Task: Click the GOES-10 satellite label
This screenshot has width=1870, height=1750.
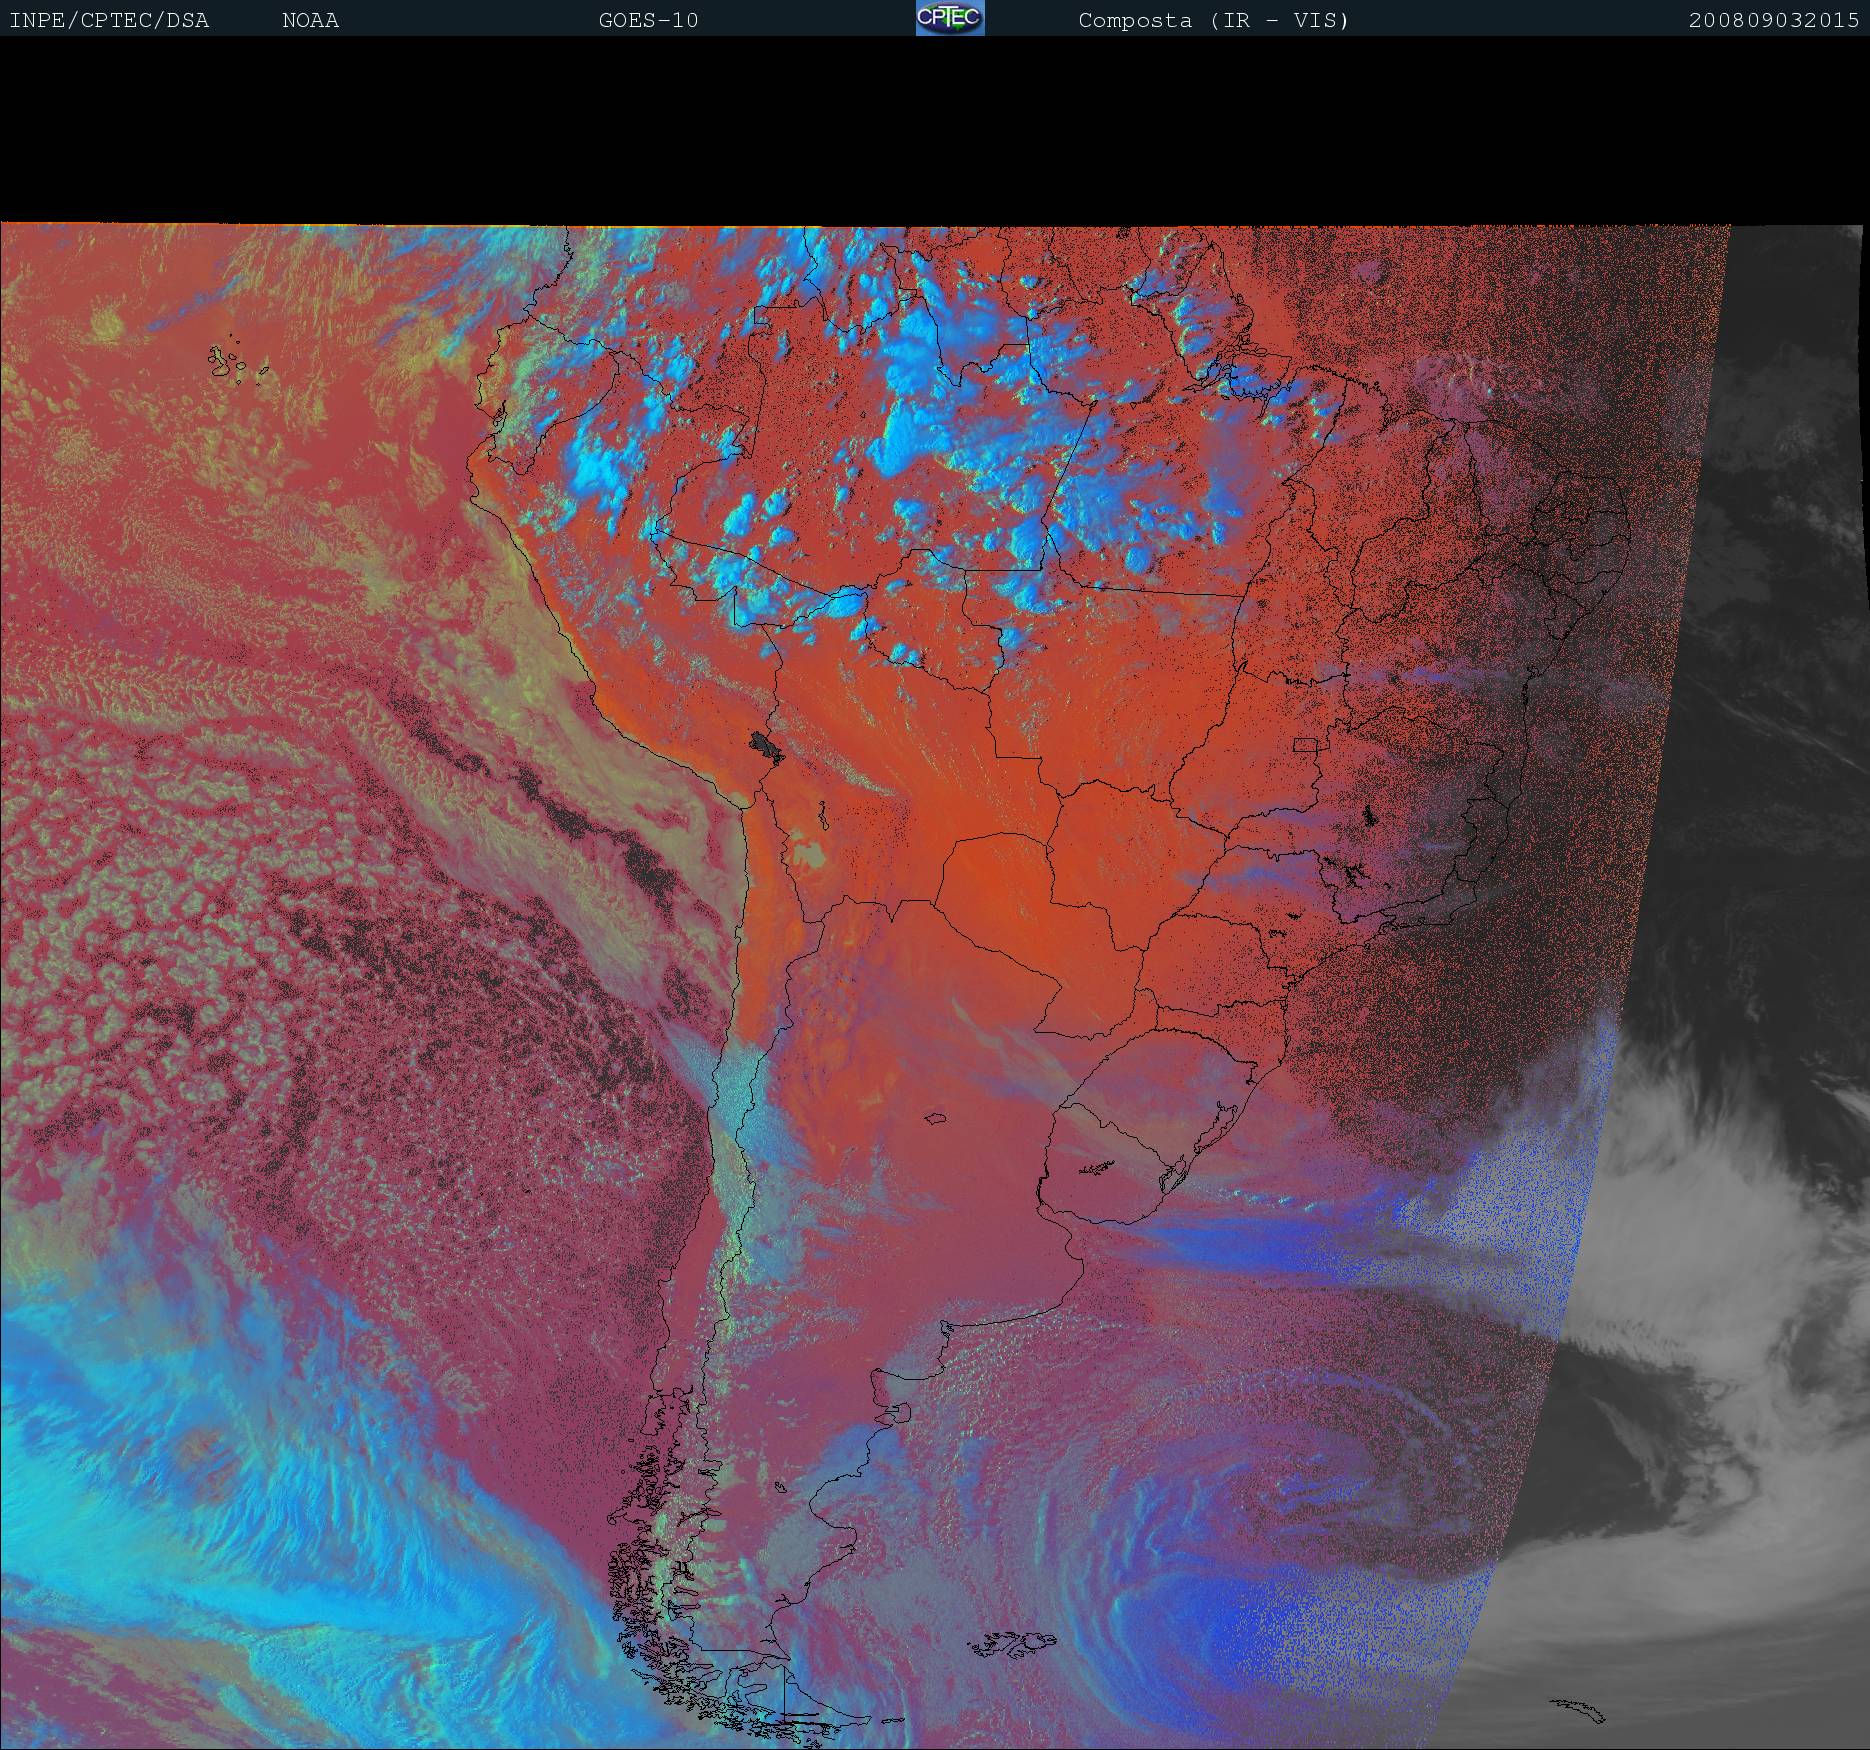Action: [x=648, y=20]
